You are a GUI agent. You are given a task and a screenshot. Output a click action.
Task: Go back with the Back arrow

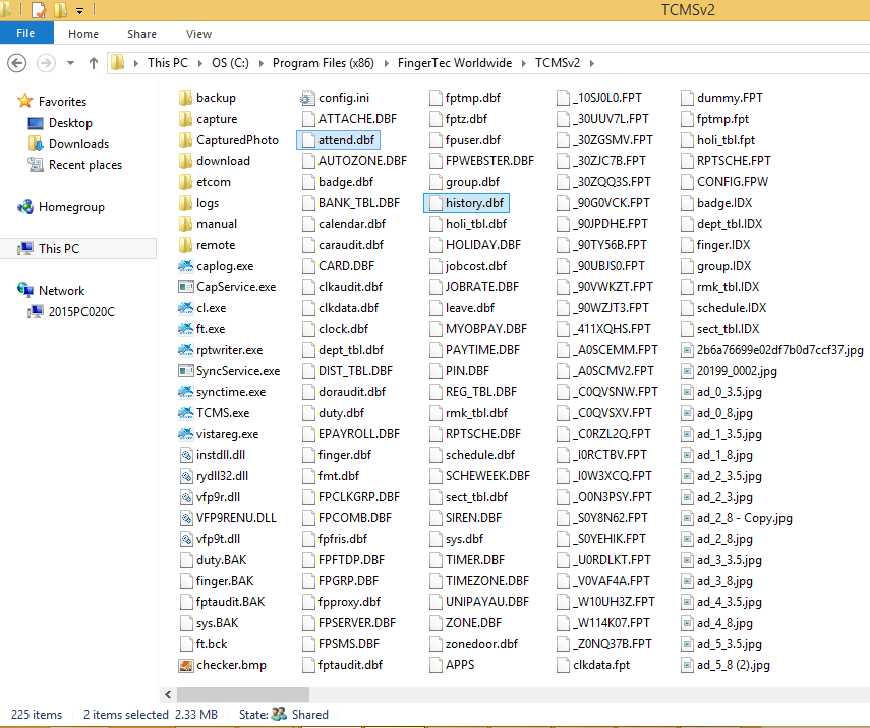(x=17, y=63)
